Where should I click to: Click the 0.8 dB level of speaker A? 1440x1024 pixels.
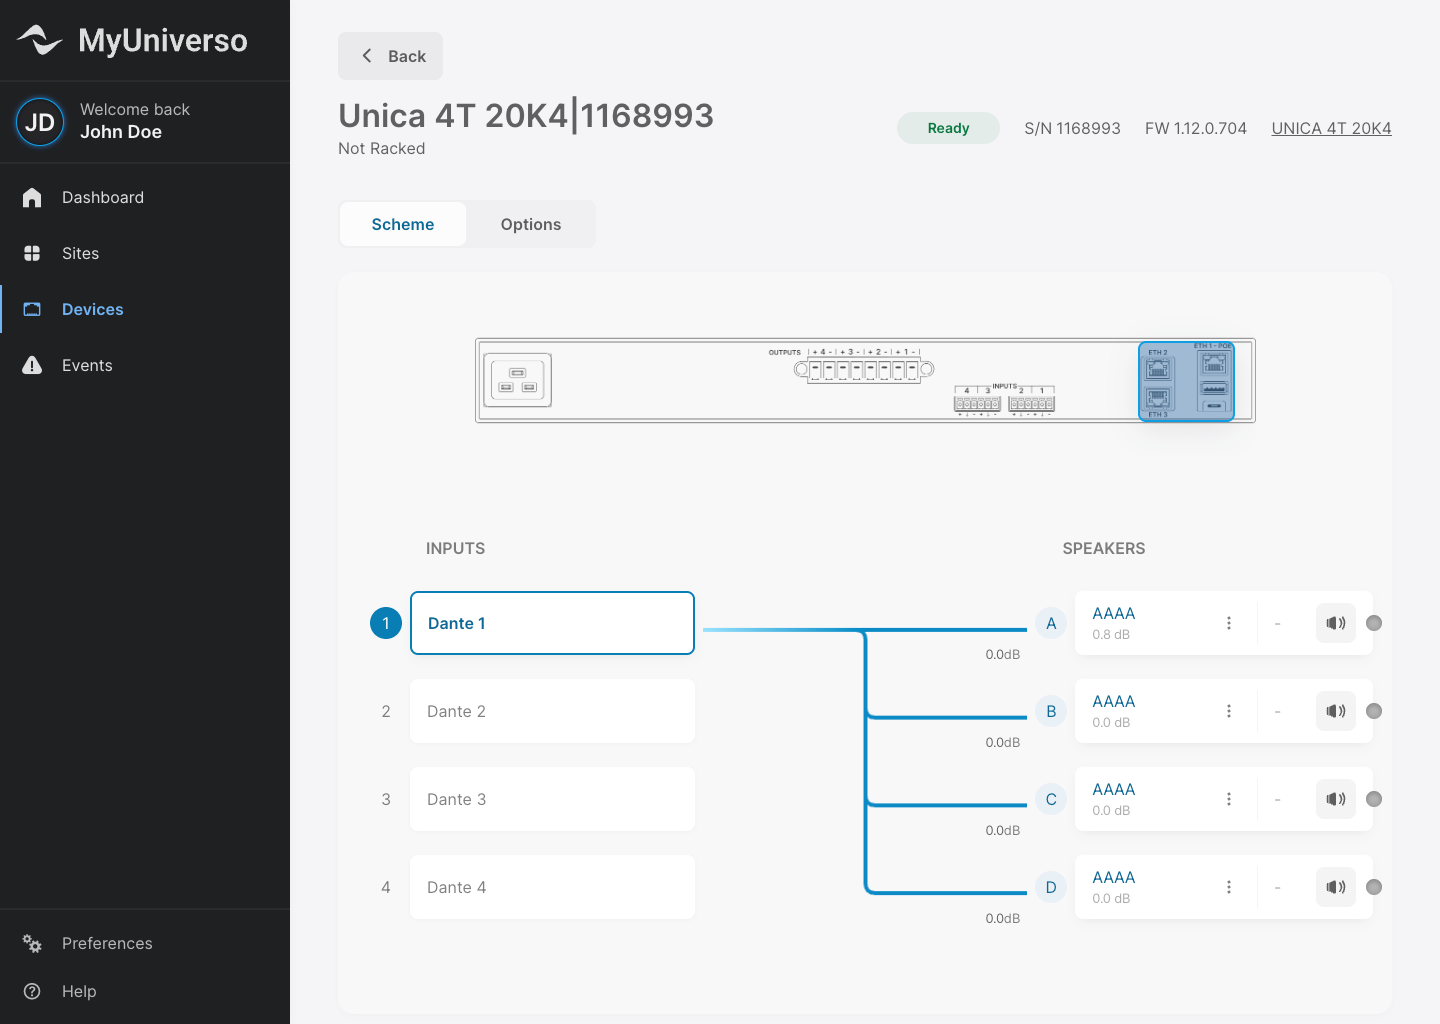tap(1111, 635)
